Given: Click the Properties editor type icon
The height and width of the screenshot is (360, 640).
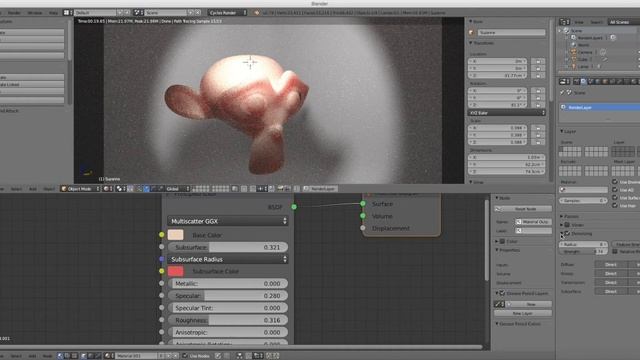Looking at the screenshot, I should pyautogui.click(x=564, y=82).
